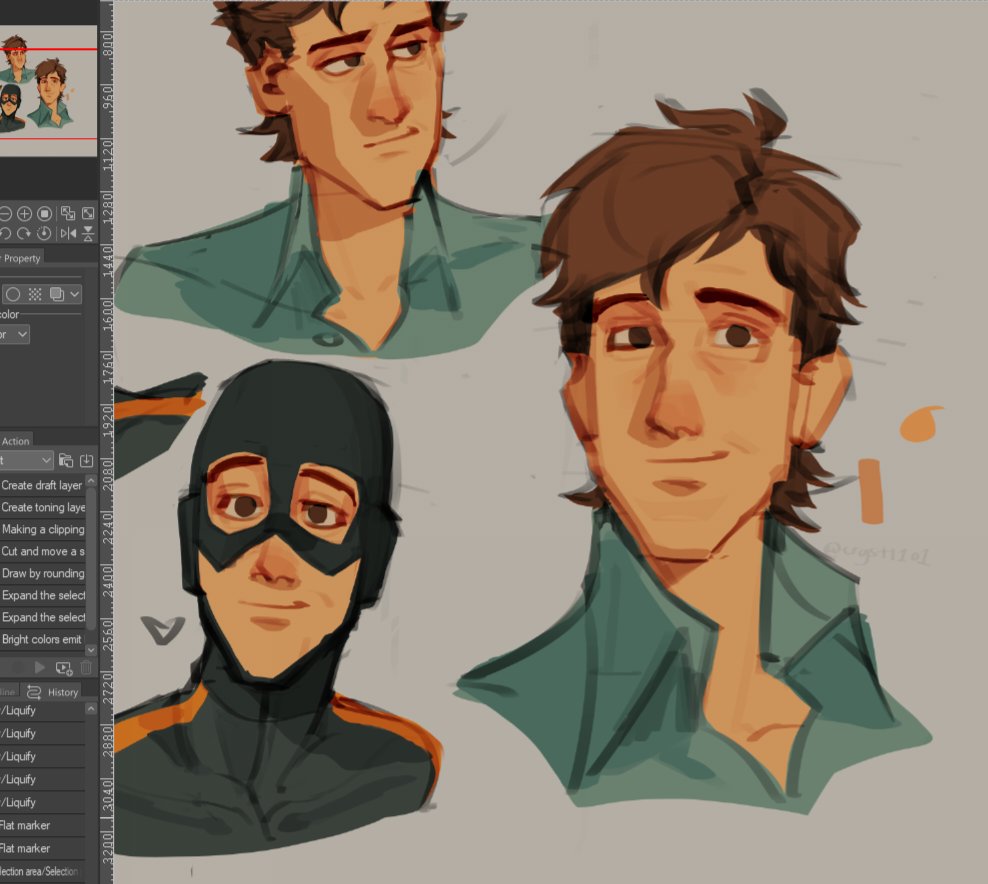Open the Expression color dropdown
This screenshot has width=988, height=884.
[14, 335]
